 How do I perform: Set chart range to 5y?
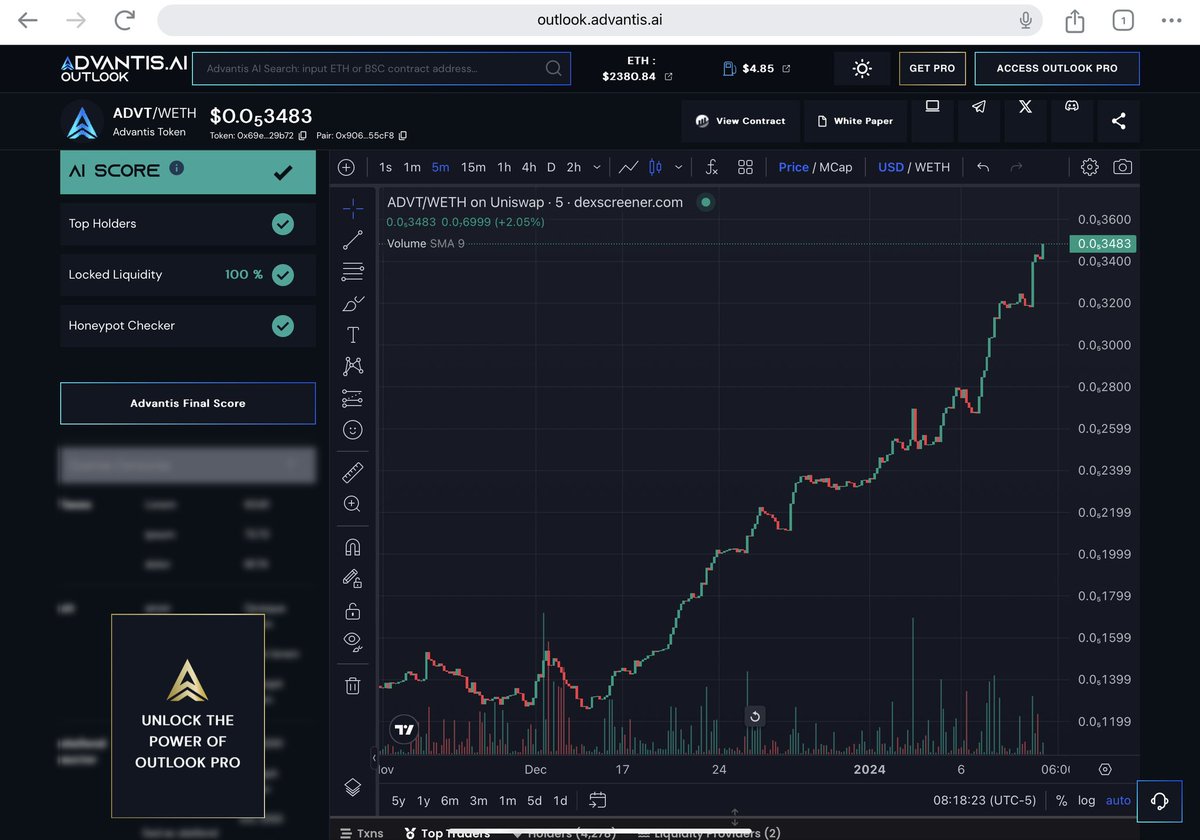pos(399,800)
